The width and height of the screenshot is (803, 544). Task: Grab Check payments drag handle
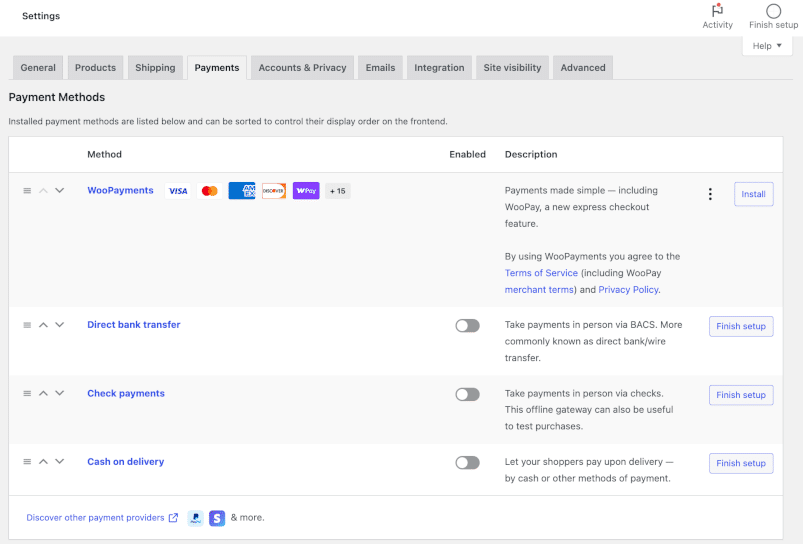(27, 393)
